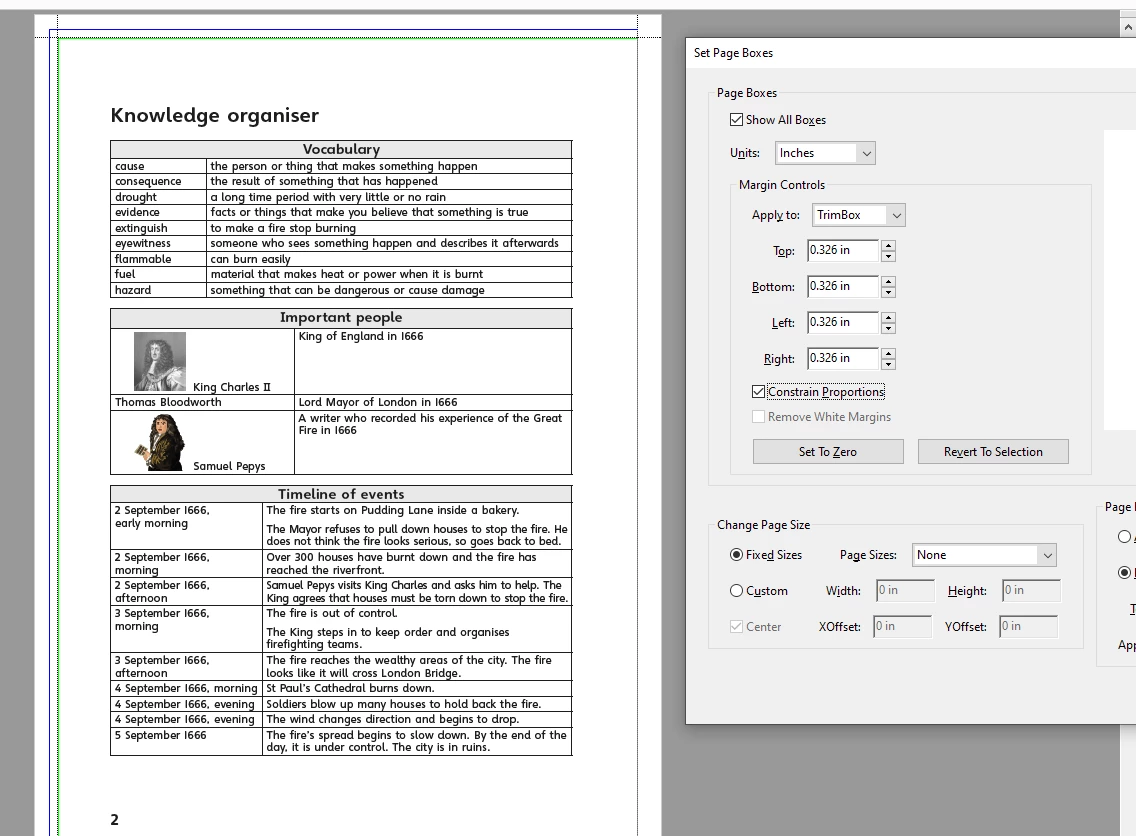
Task: Click 'St Paul's Cathedral burns down.' text
Action: point(351,688)
